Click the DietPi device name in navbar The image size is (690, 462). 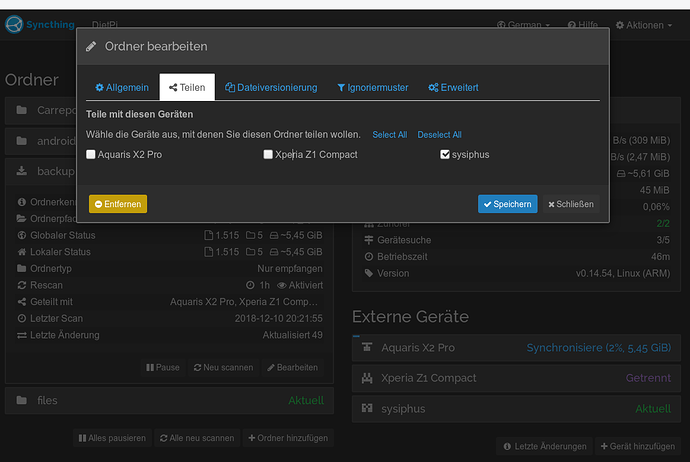(x=105, y=25)
